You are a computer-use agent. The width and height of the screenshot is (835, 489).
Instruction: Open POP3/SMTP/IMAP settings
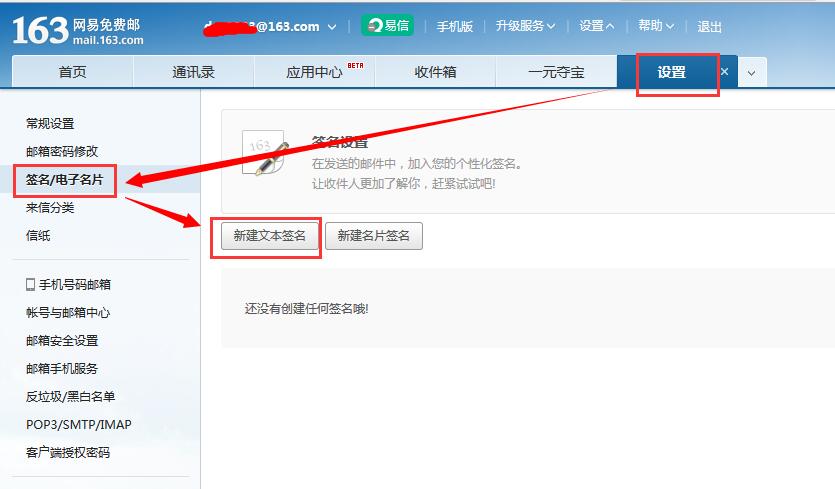(x=79, y=425)
